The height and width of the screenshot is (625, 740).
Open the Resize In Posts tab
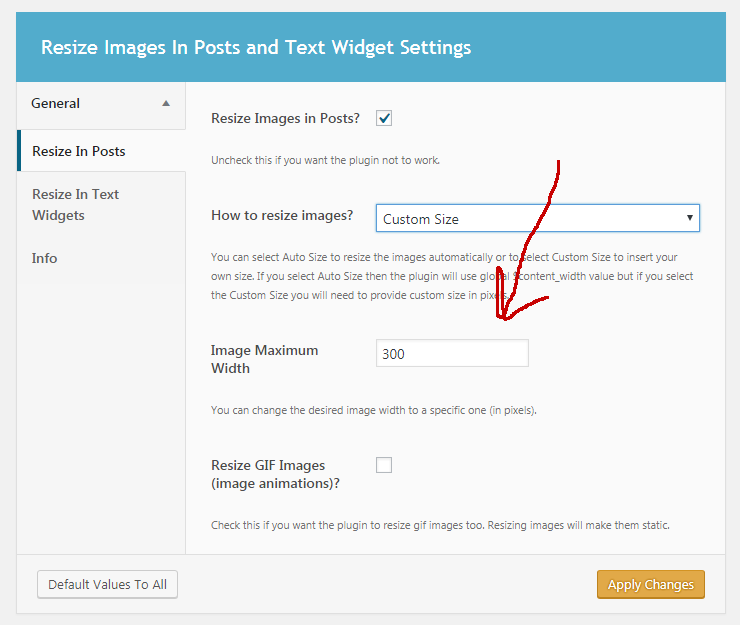tap(79, 151)
